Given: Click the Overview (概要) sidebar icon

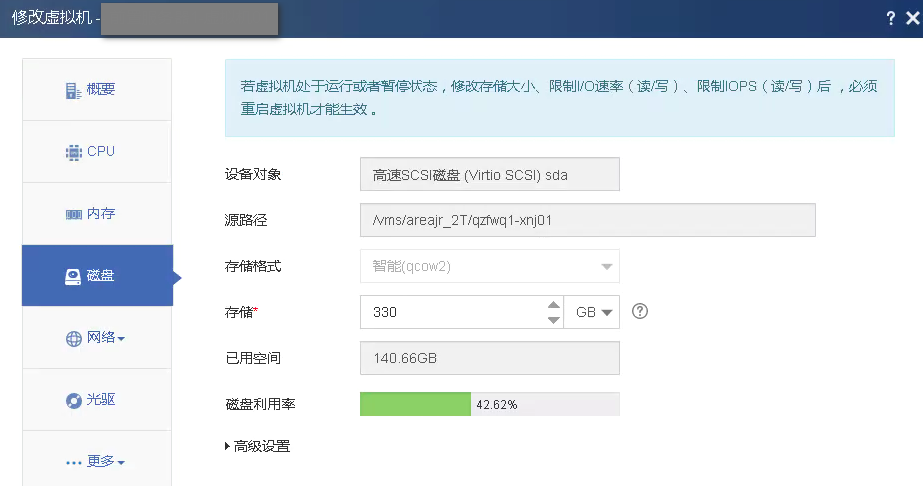Looking at the screenshot, I should click(73, 90).
